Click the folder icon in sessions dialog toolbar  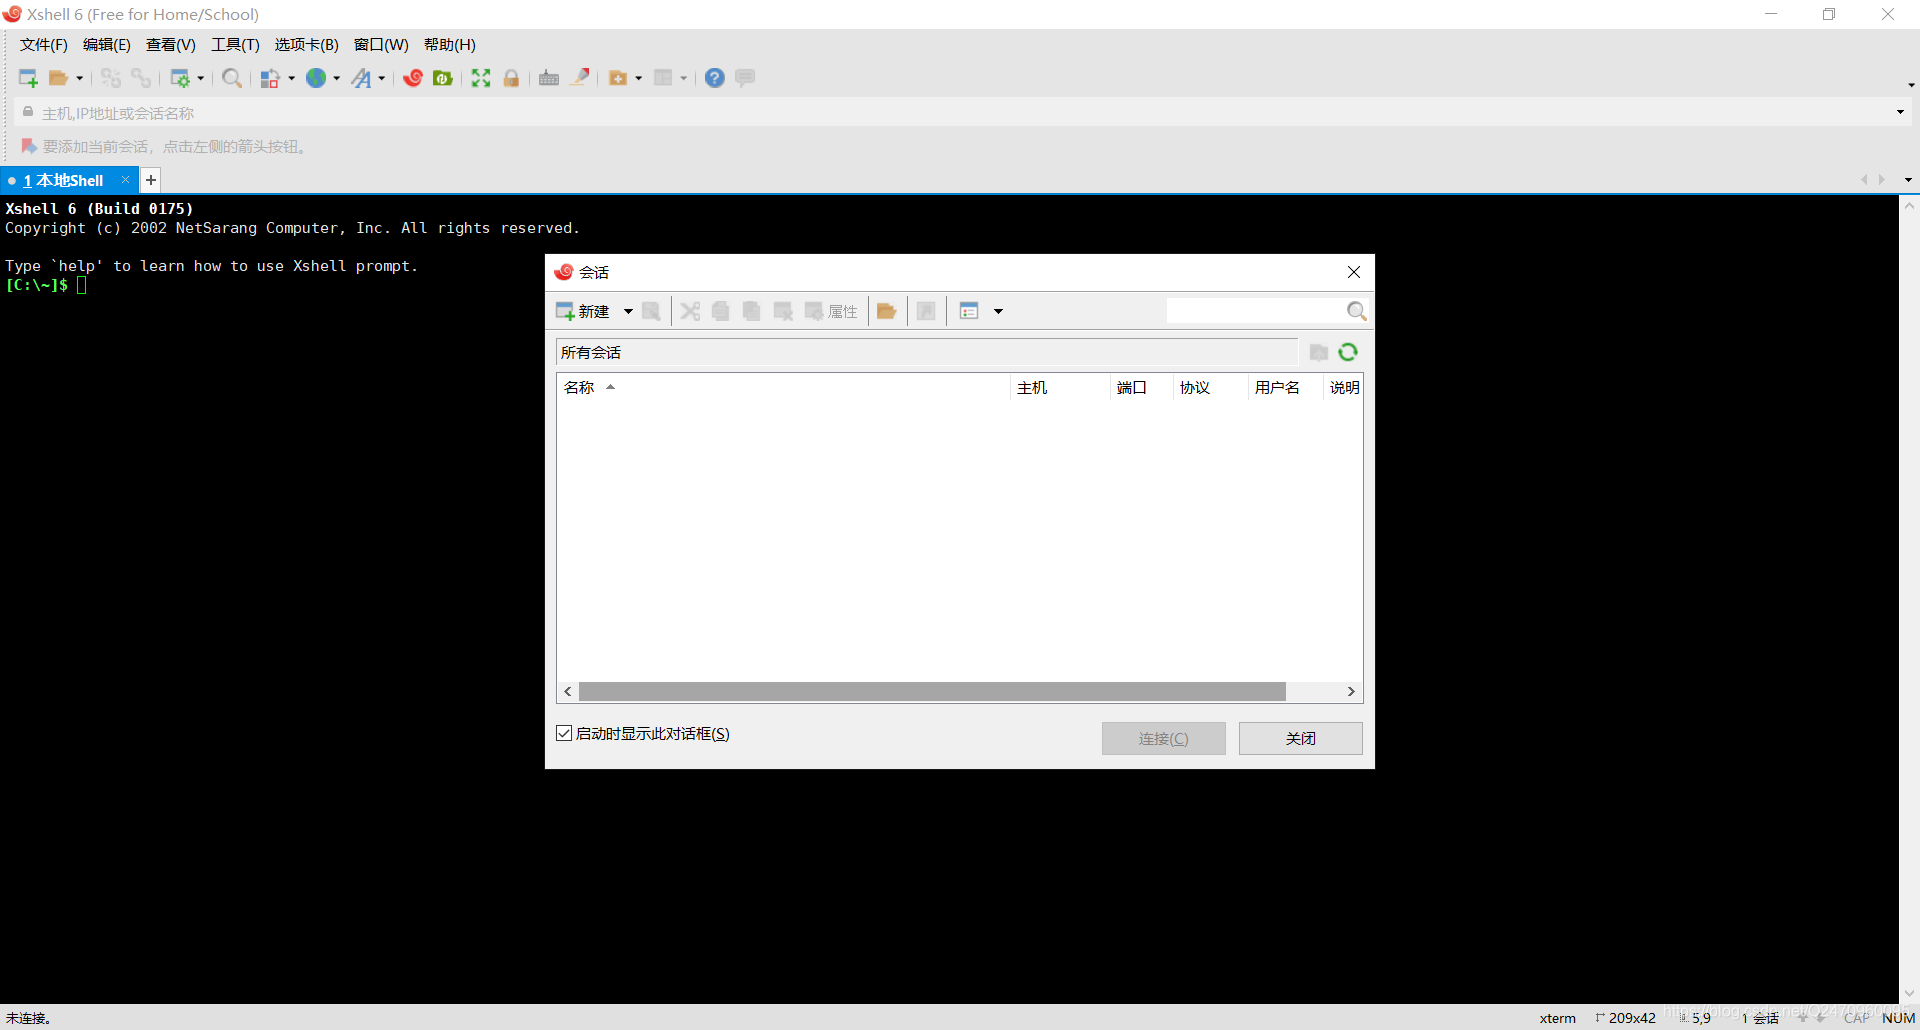885,311
